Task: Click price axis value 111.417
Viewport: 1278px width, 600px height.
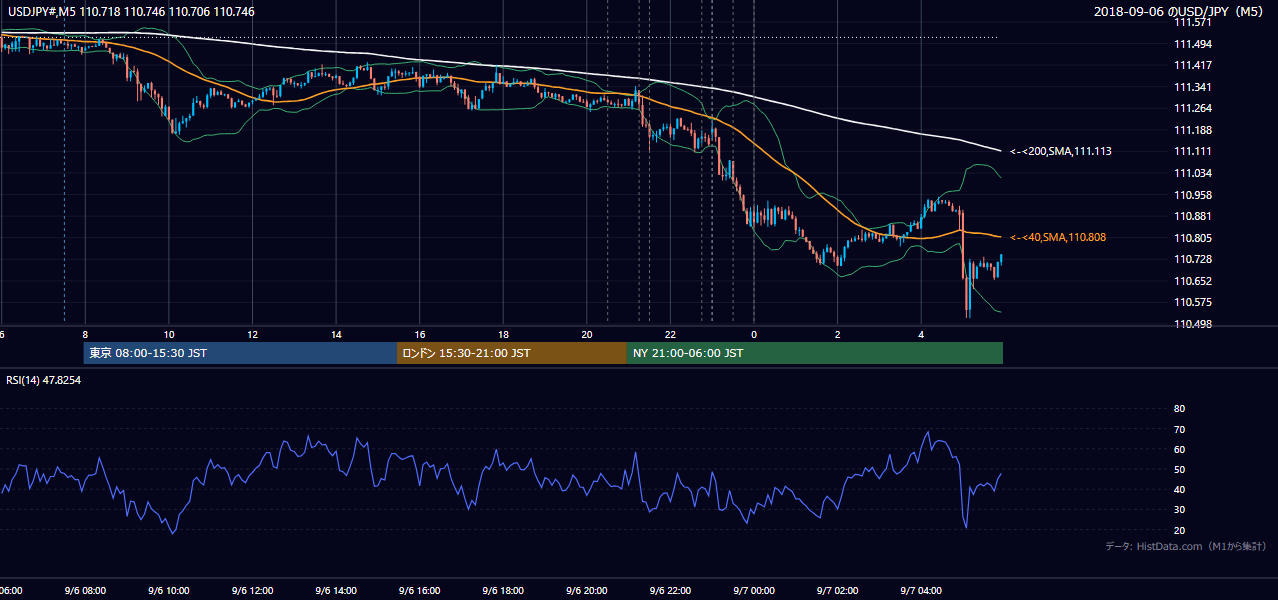Action: point(1191,65)
